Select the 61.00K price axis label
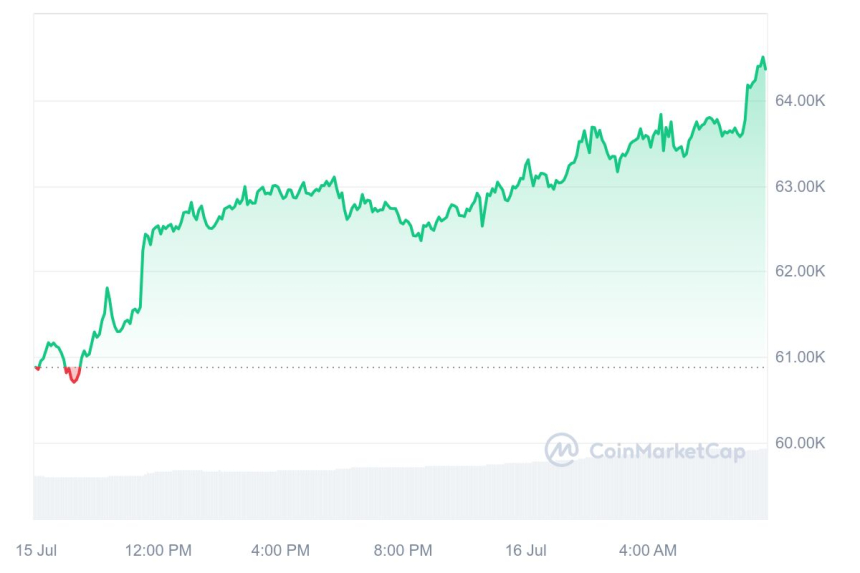The width and height of the screenshot is (860, 573). pyautogui.click(x=801, y=357)
